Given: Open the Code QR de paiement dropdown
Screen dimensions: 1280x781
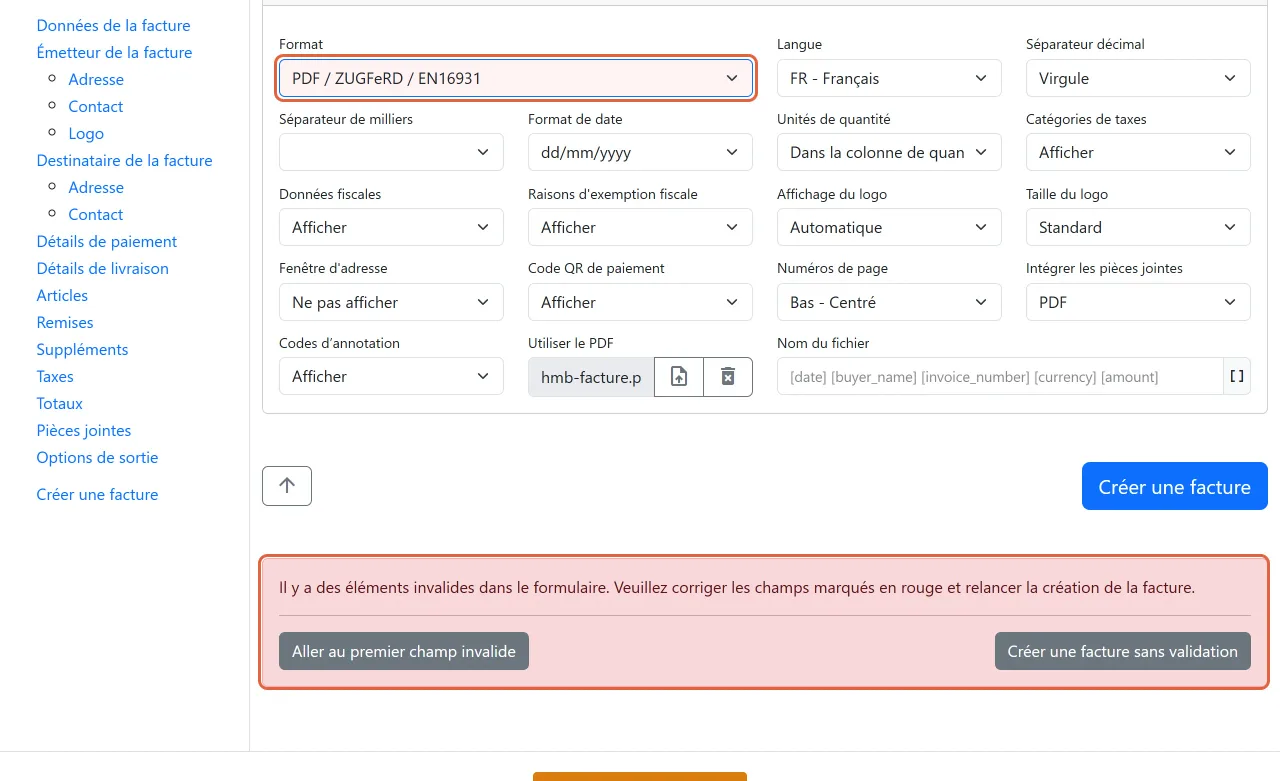Looking at the screenshot, I should 640,302.
